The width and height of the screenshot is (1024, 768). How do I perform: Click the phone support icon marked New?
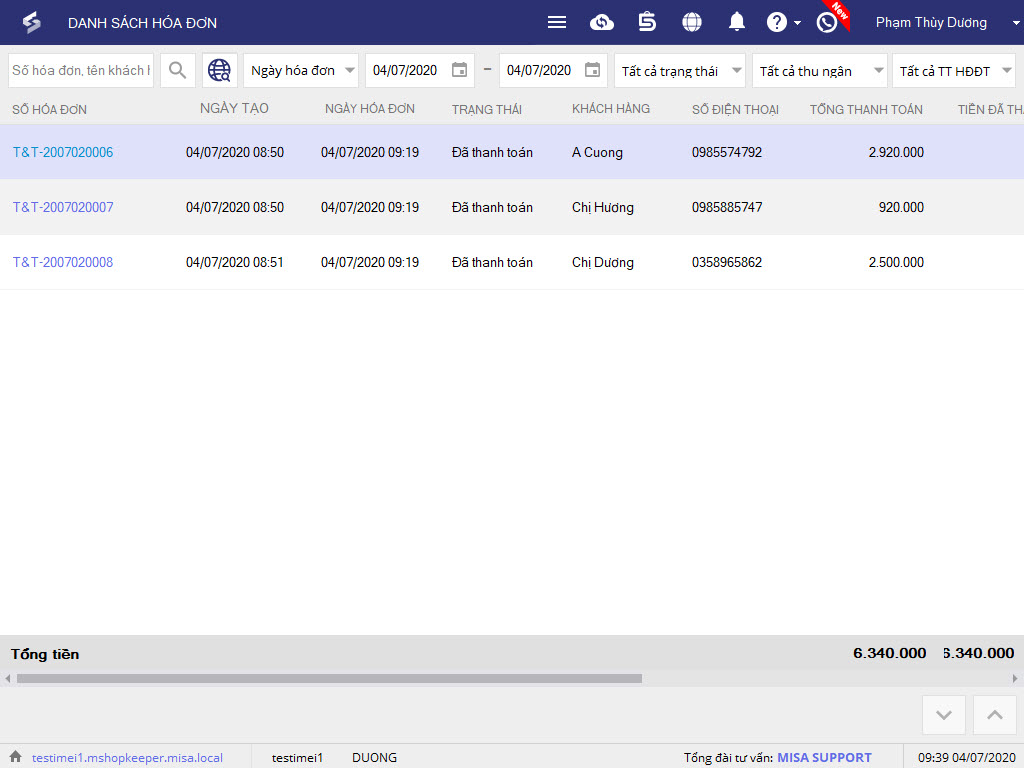(827, 22)
